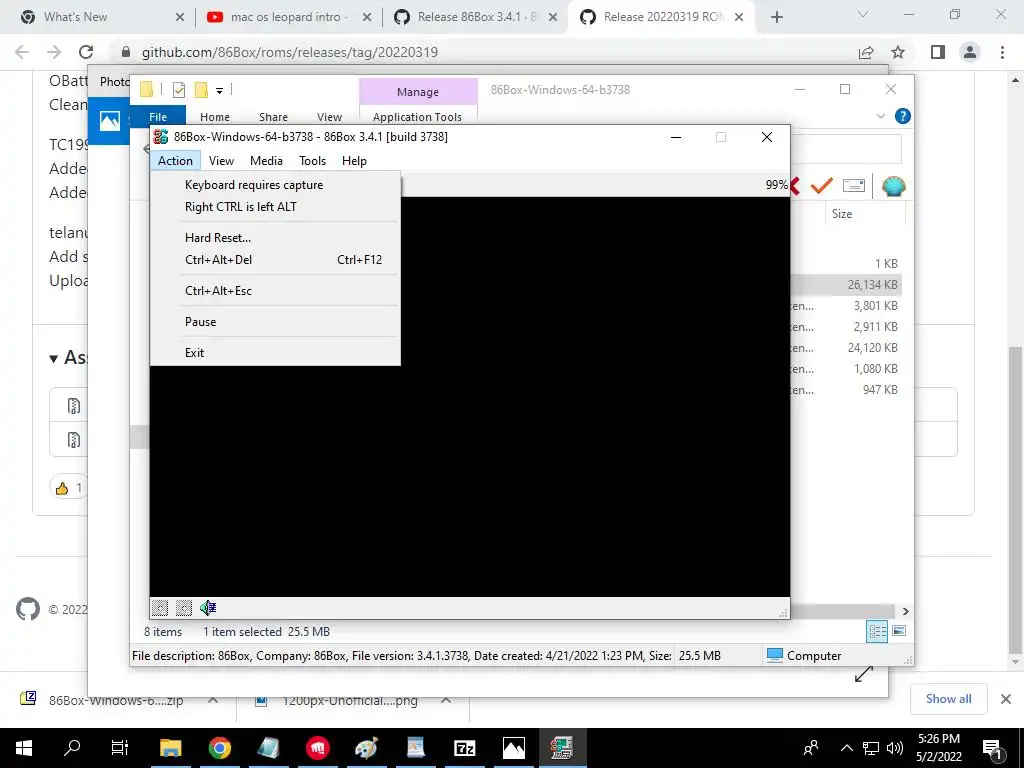Click Show all downloads button
Viewport: 1024px width, 768px height.
pyautogui.click(x=948, y=699)
